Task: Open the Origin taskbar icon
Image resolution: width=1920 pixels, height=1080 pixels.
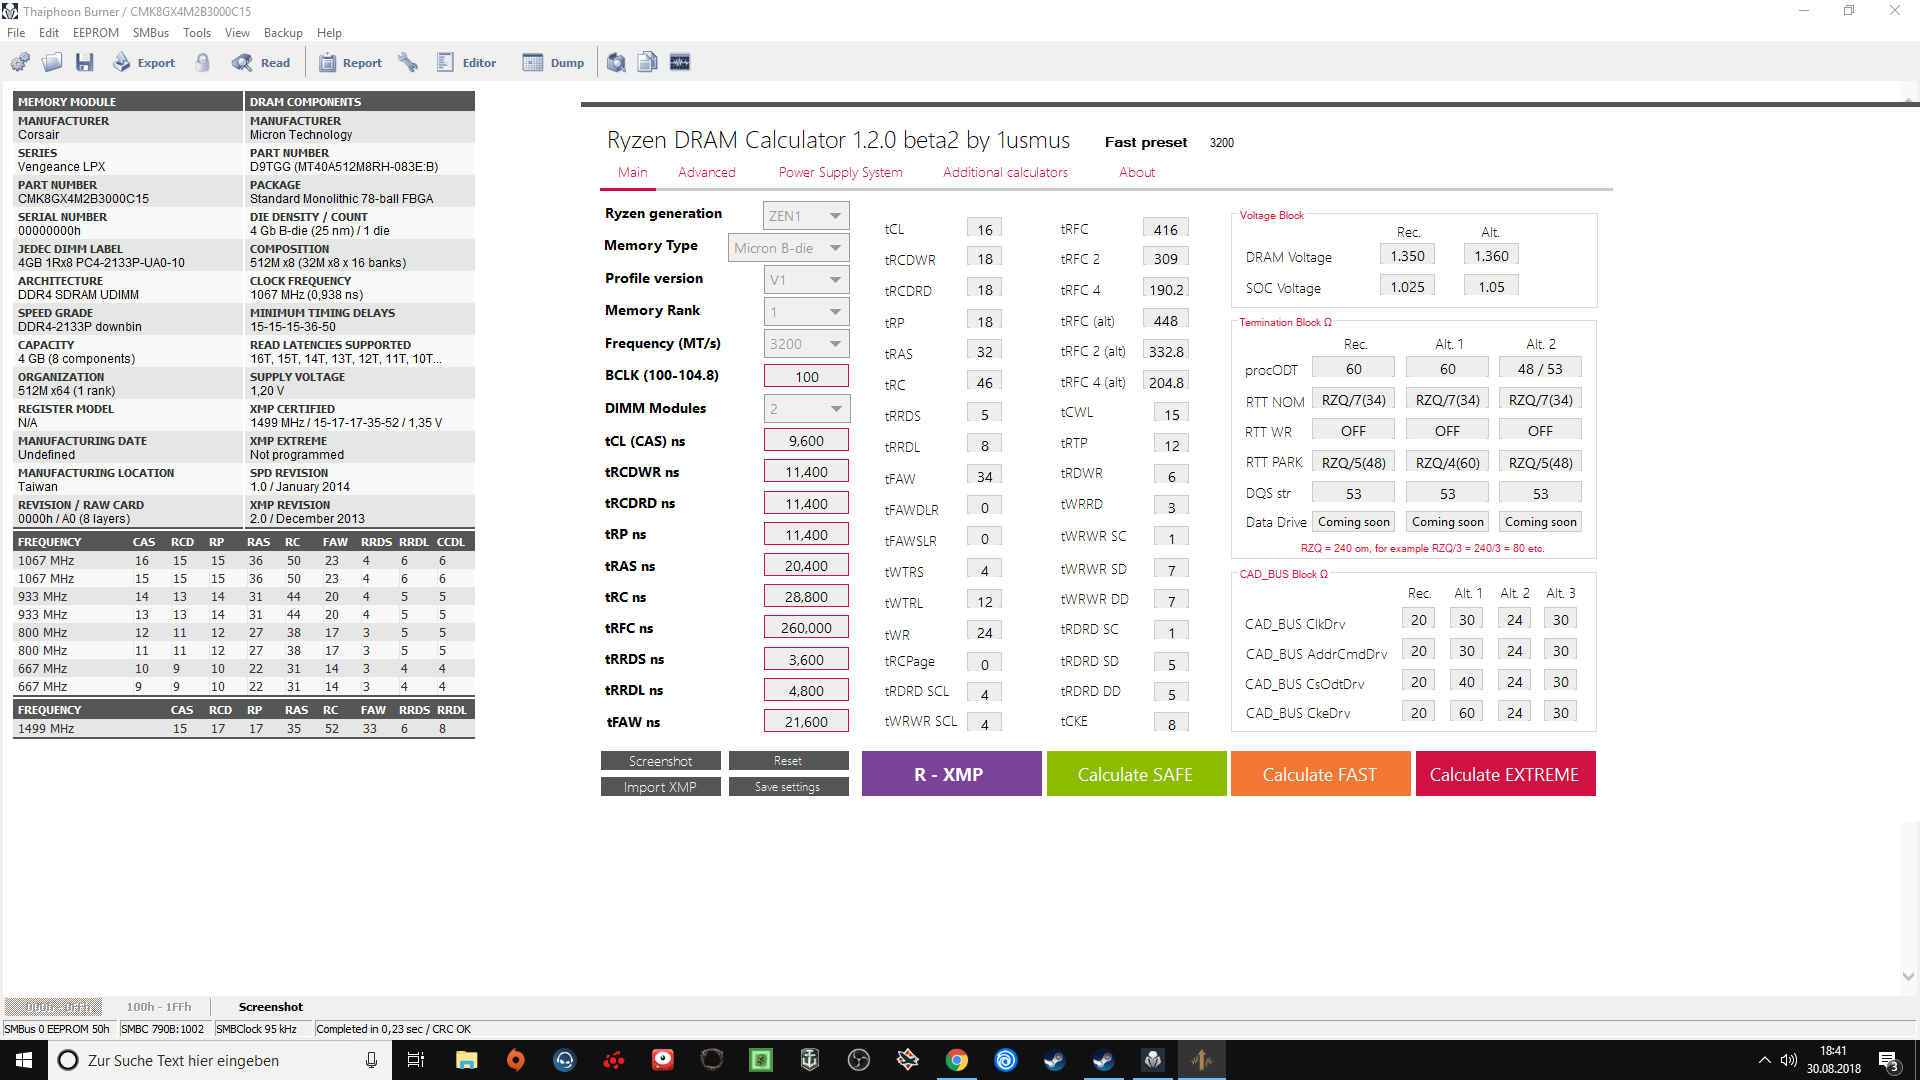Action: (x=515, y=1060)
